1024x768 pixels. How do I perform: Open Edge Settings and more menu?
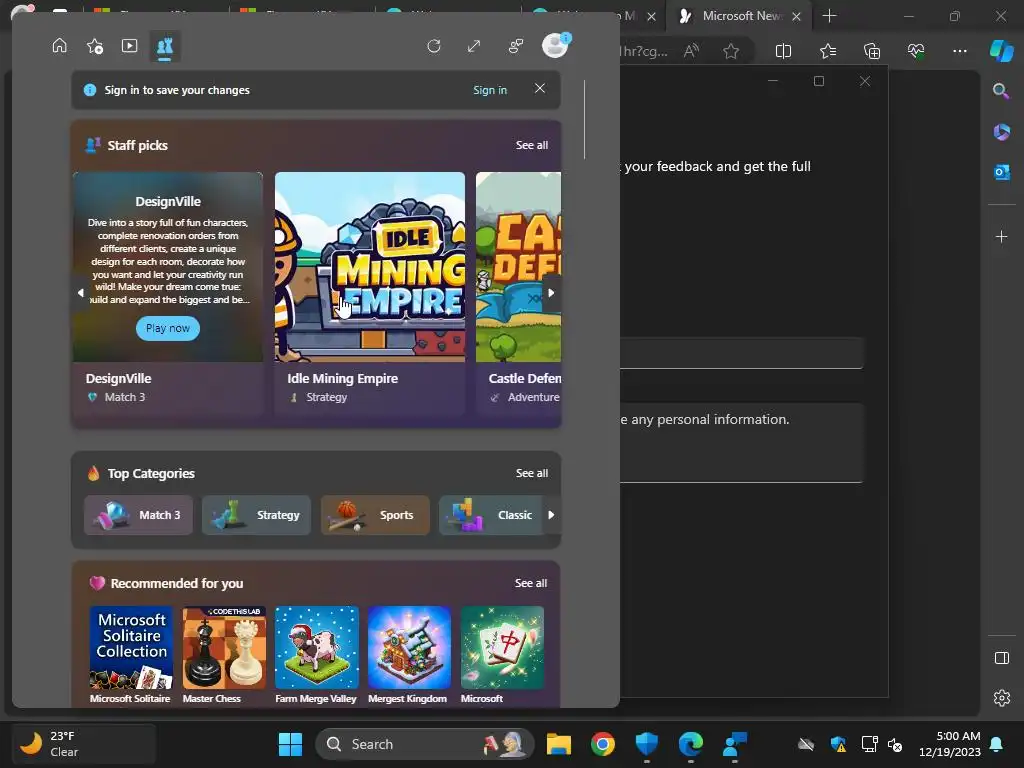[959, 51]
